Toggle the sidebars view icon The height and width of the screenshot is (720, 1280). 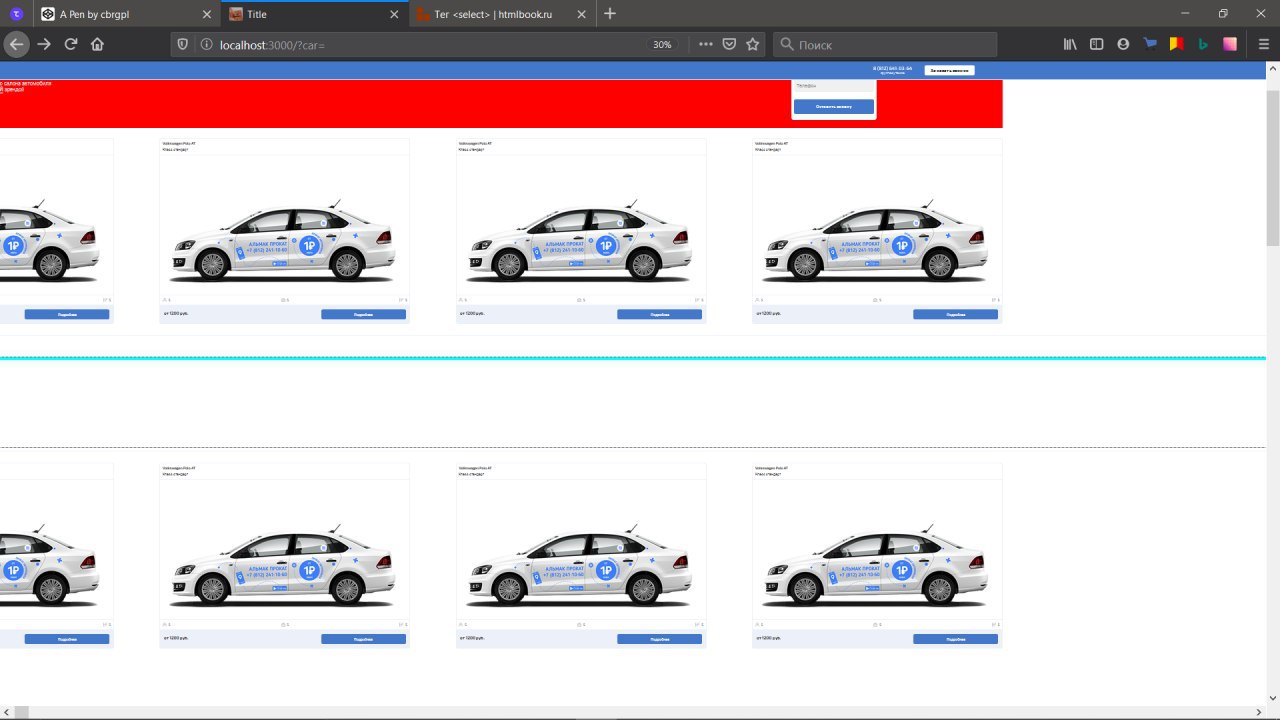1097,44
